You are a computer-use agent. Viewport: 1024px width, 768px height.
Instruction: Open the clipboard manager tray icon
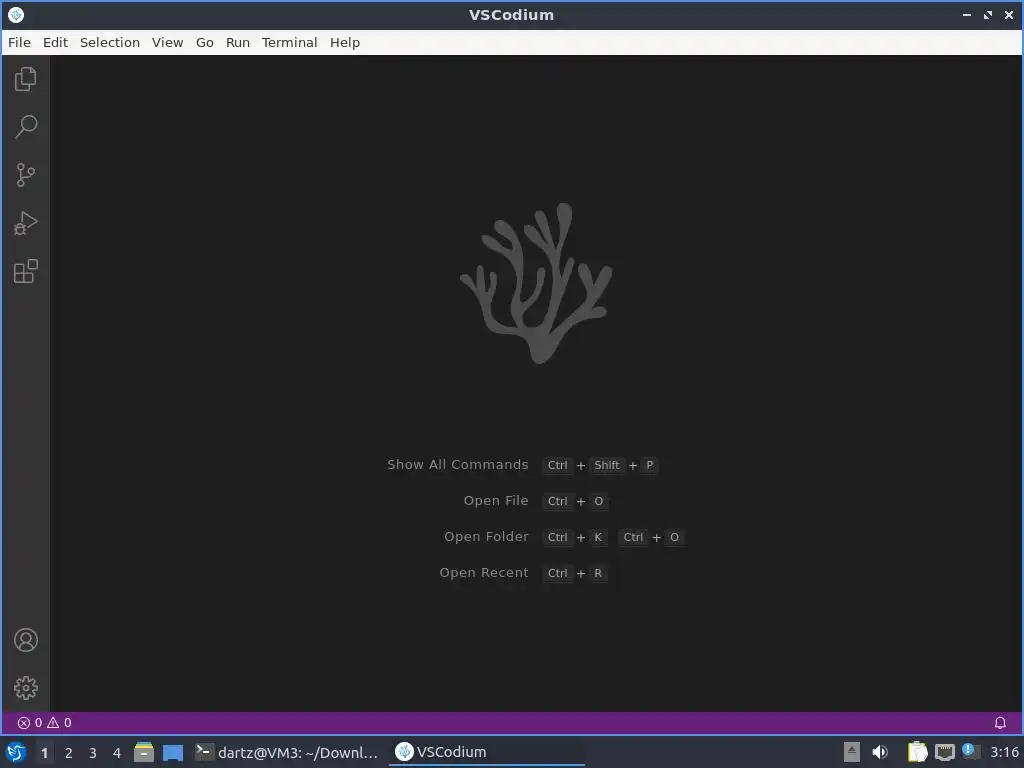[918, 752]
